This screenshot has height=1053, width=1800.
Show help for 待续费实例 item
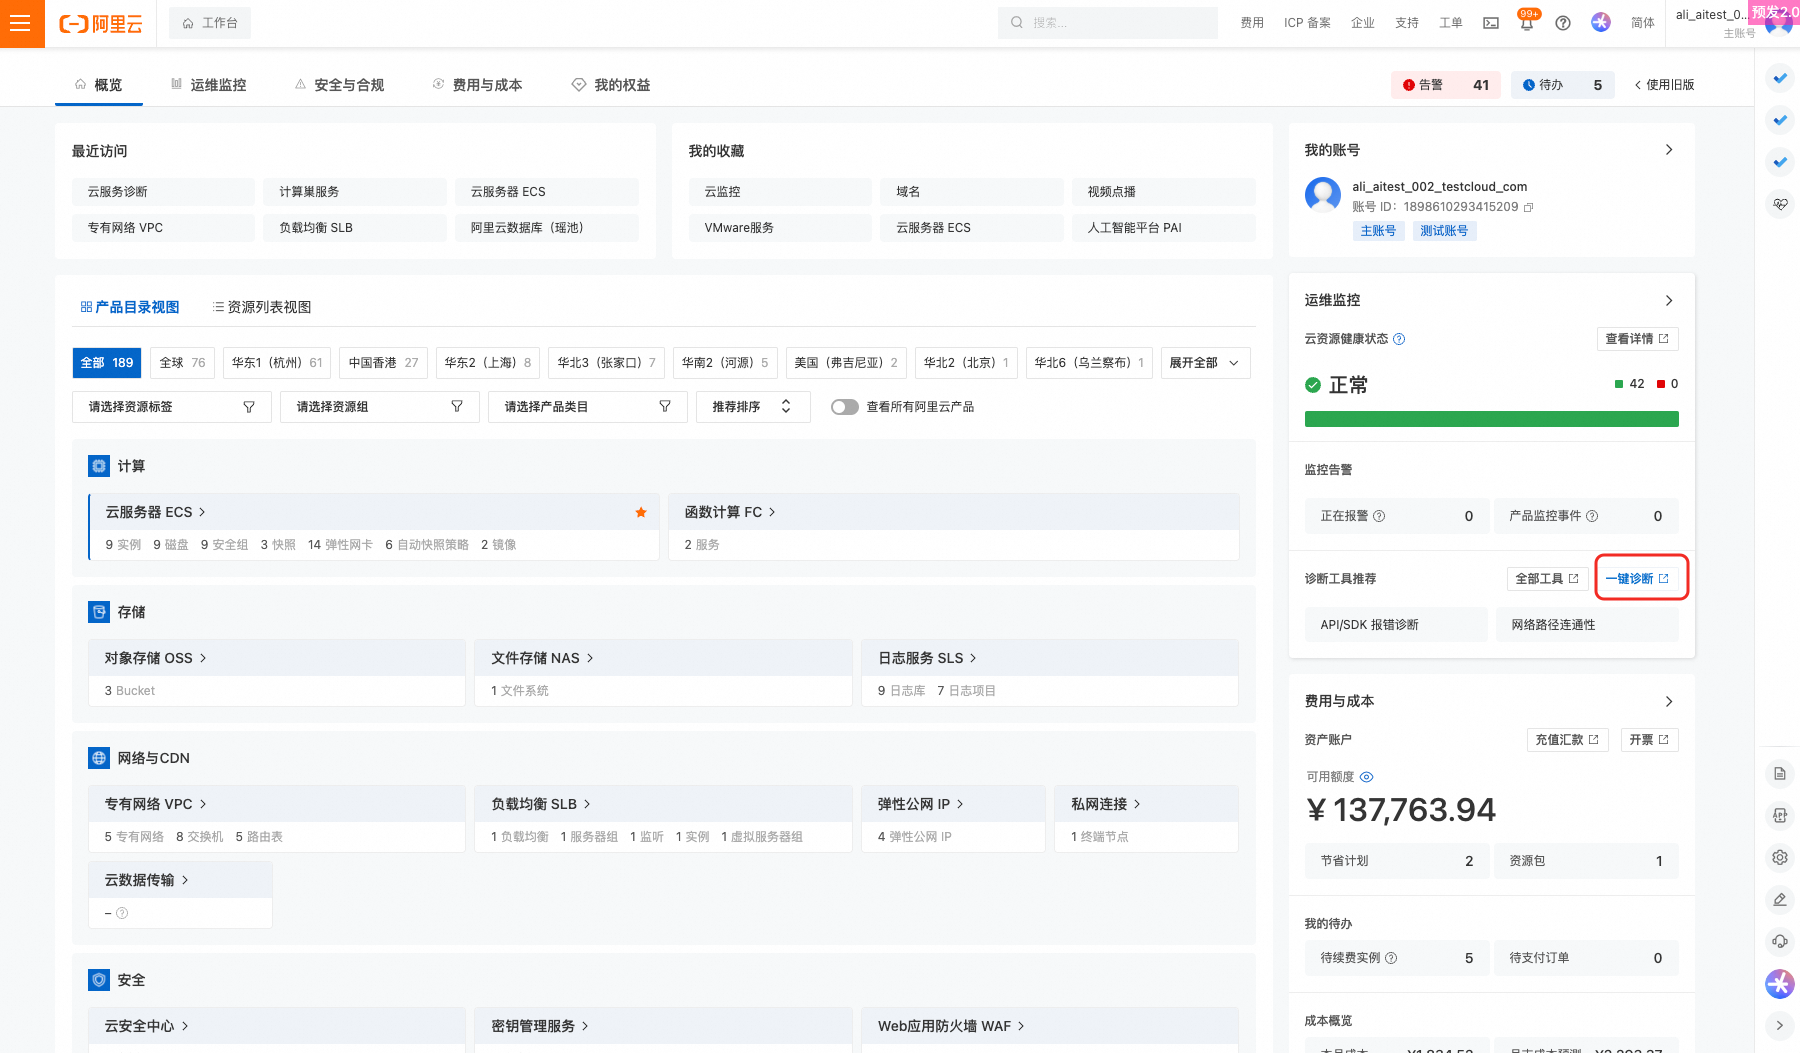coord(1391,958)
